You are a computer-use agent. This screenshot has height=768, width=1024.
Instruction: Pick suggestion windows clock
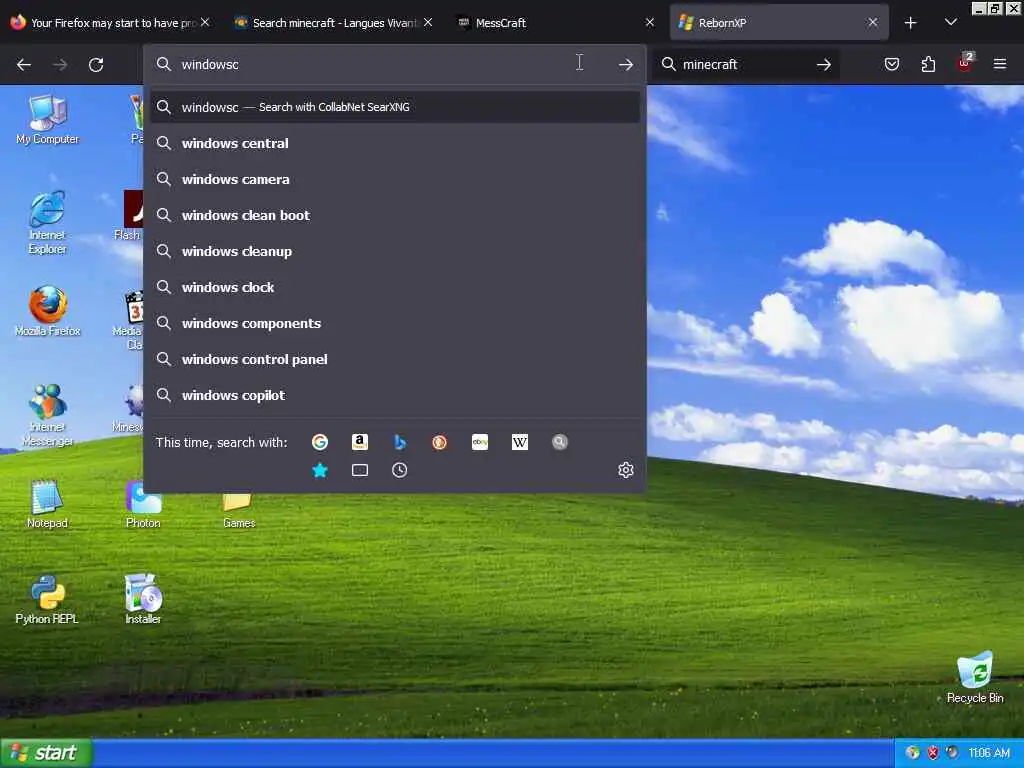[x=394, y=287]
